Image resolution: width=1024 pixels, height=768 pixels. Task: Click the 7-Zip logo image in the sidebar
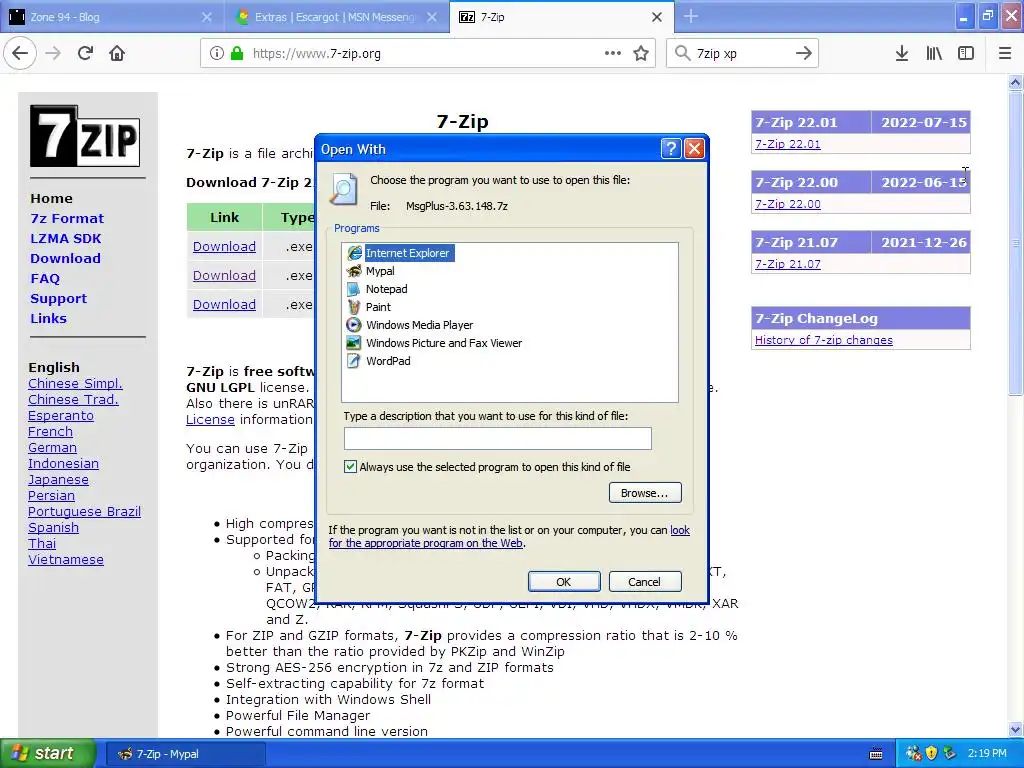(x=85, y=136)
